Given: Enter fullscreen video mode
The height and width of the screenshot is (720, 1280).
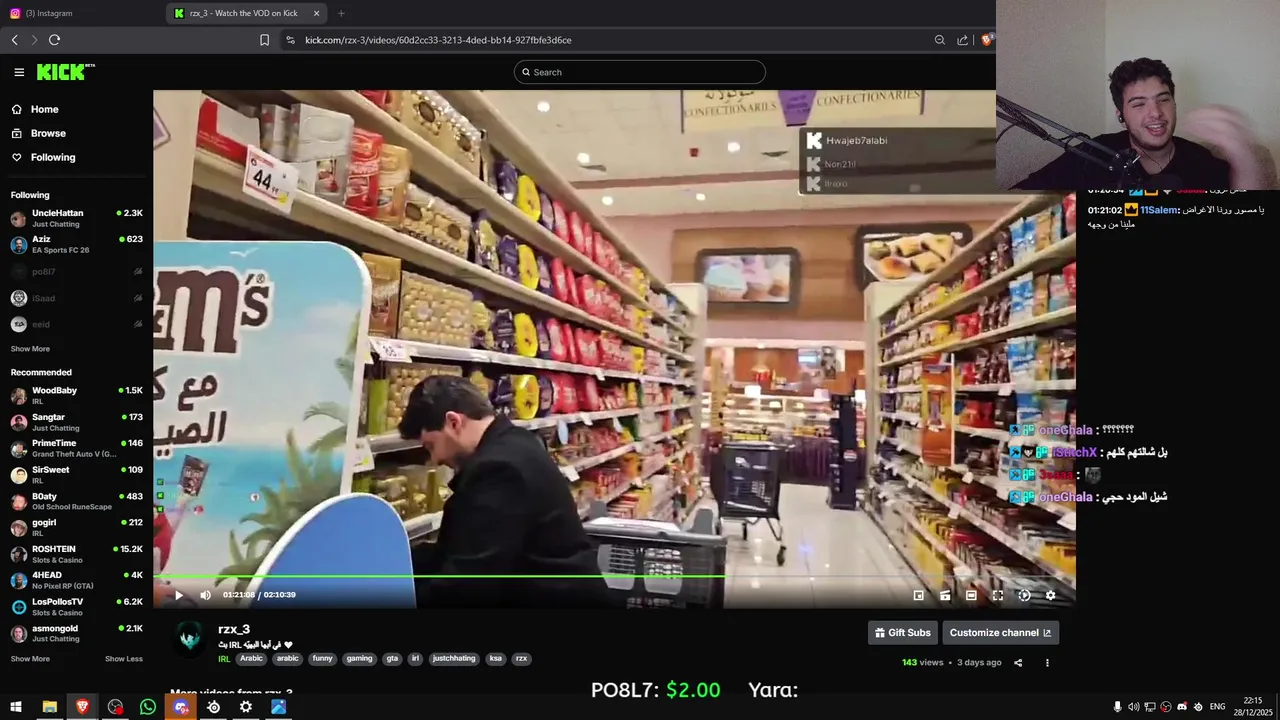Looking at the screenshot, I should point(997,595).
